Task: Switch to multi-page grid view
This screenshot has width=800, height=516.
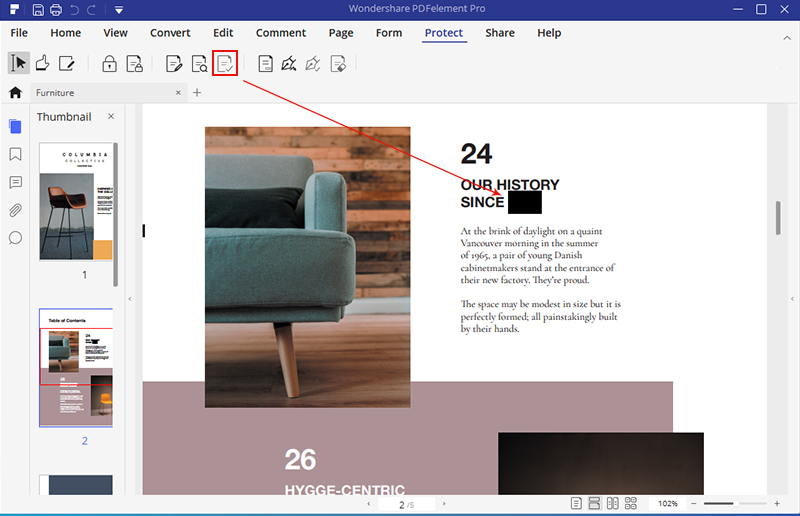Action: tap(631, 503)
